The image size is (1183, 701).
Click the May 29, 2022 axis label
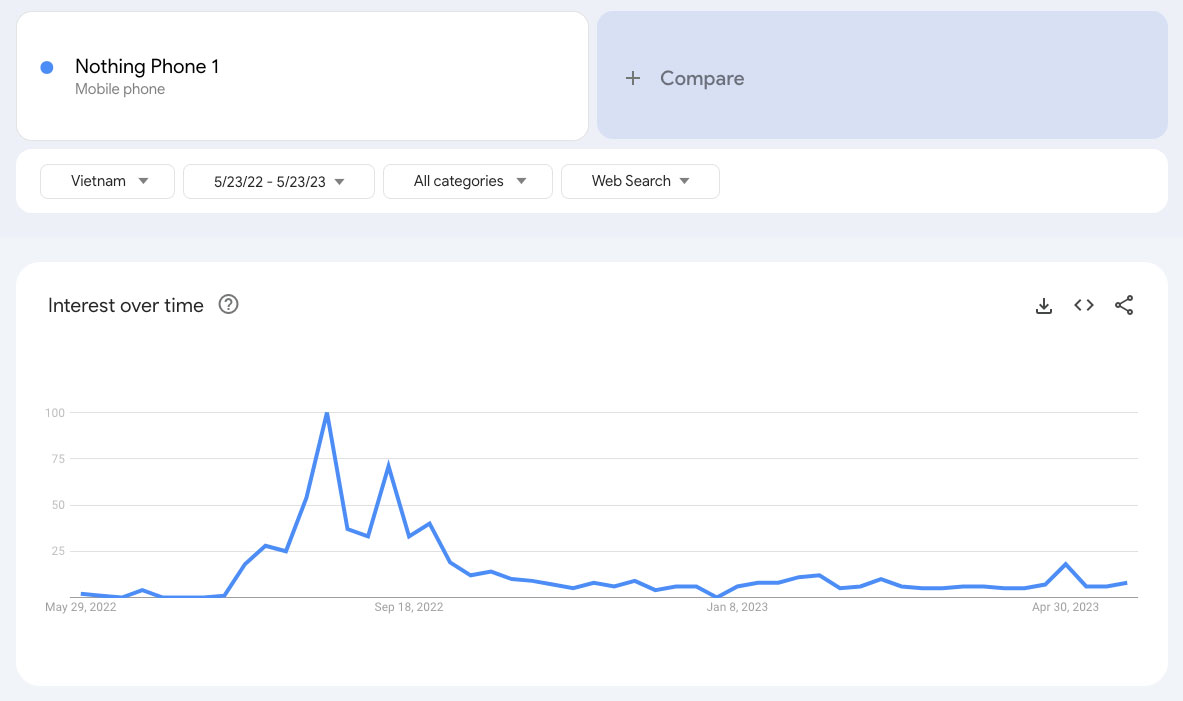(81, 607)
